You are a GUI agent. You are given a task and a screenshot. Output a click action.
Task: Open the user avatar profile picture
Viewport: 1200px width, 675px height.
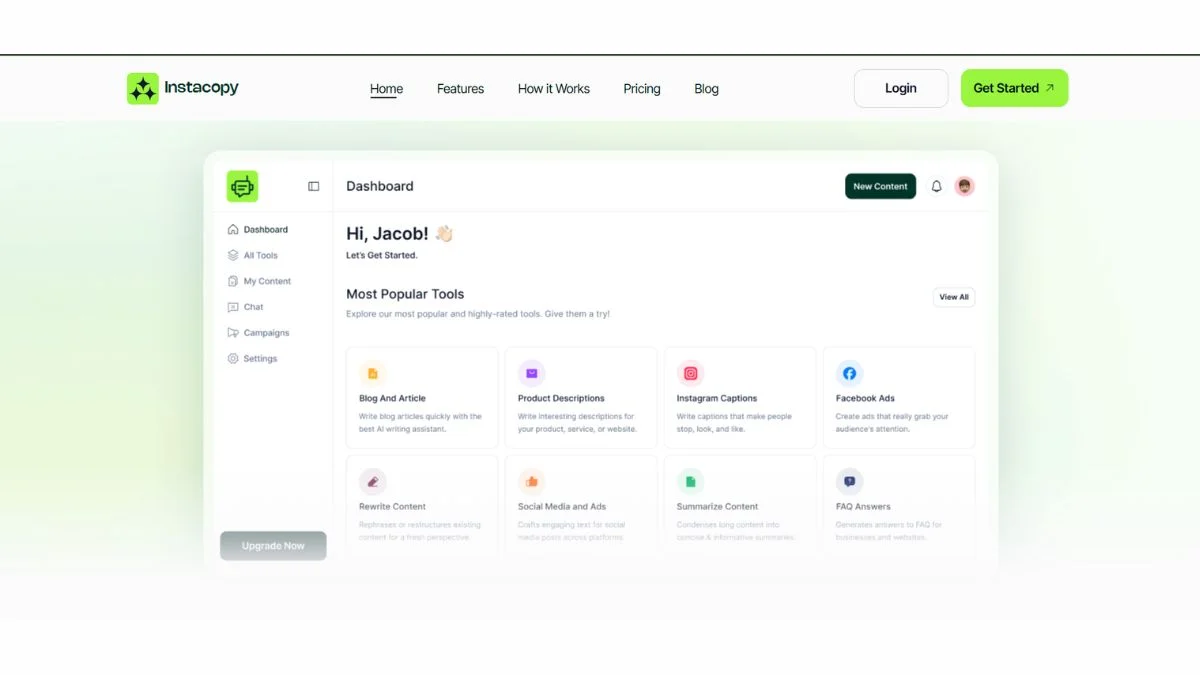pyautogui.click(x=964, y=186)
